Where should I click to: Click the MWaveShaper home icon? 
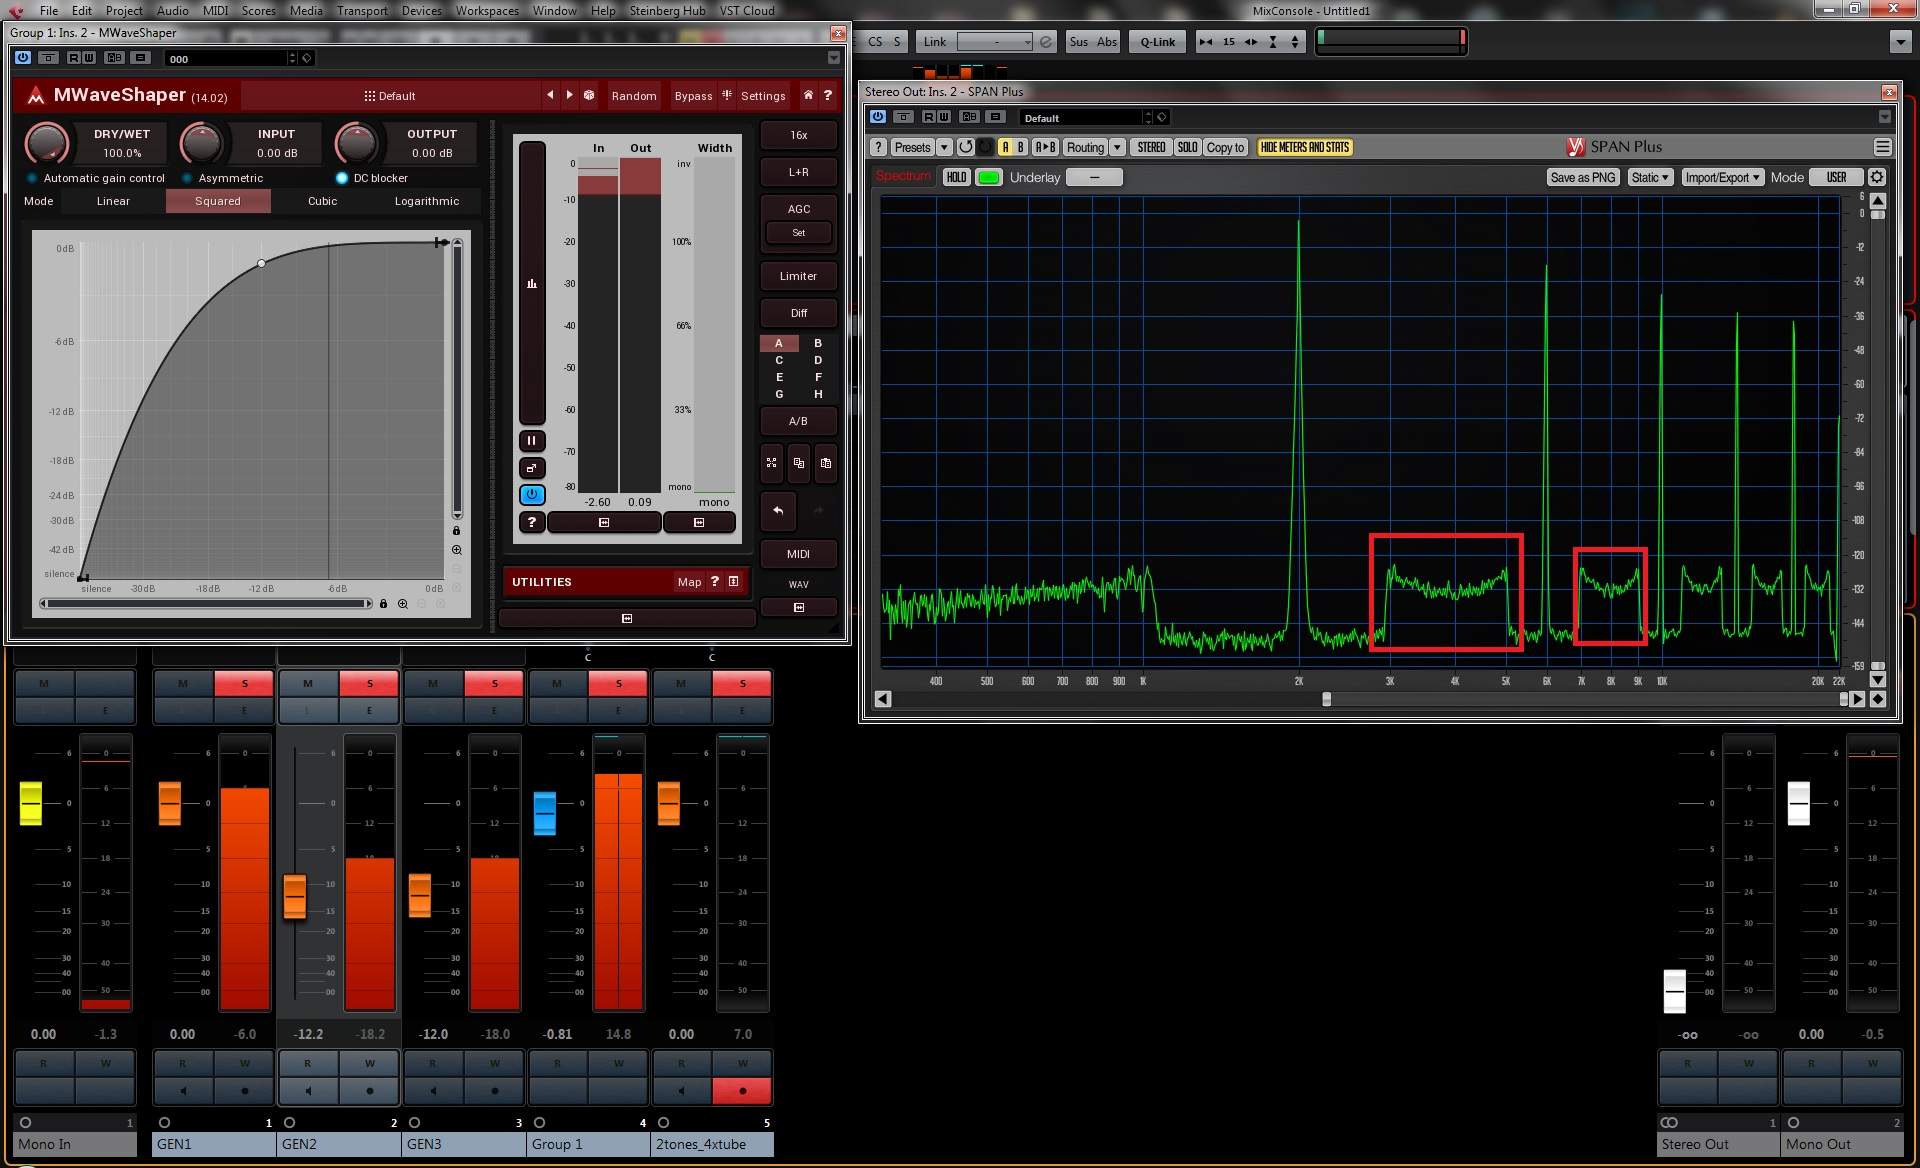[808, 96]
